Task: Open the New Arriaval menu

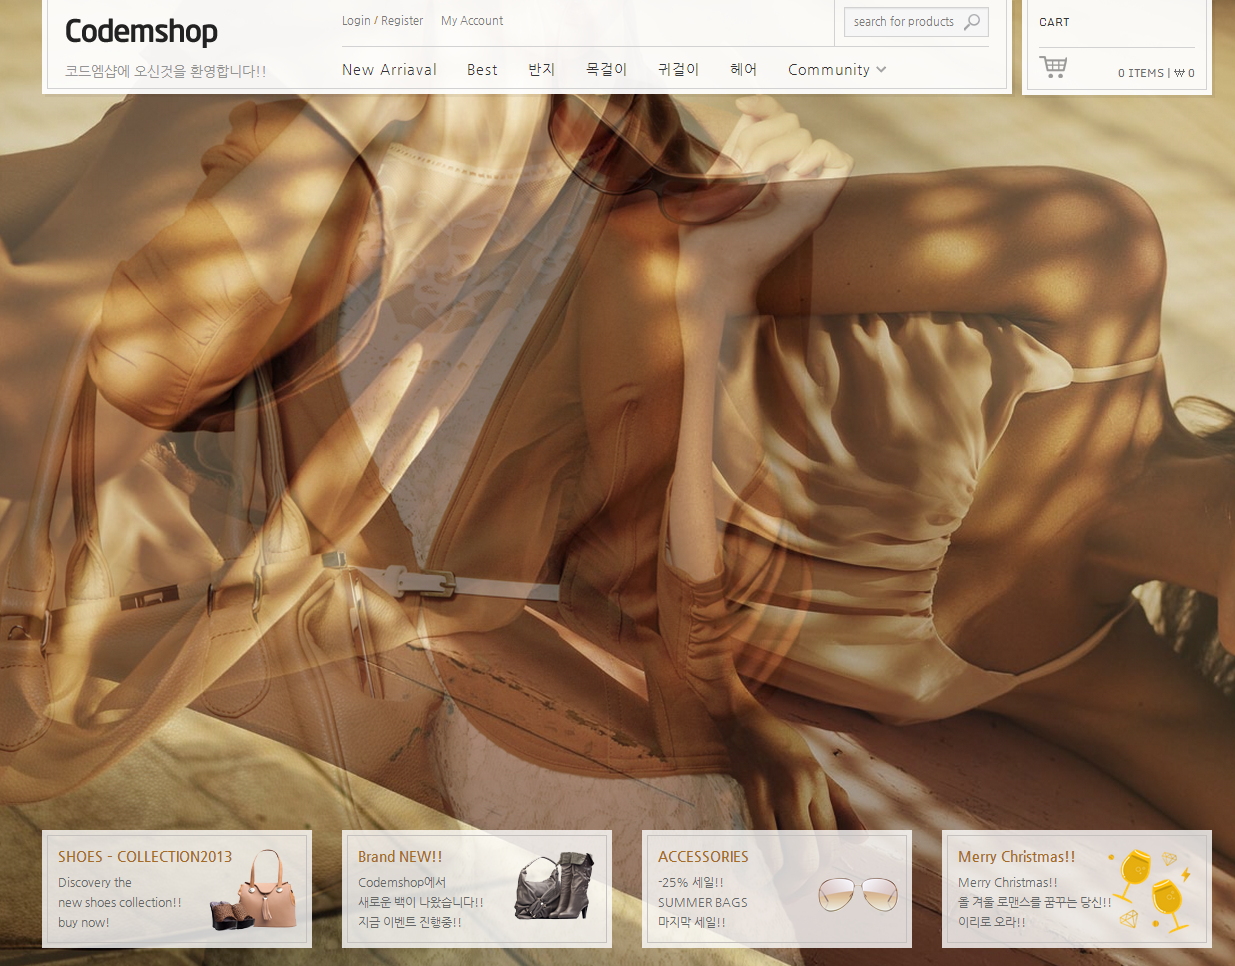Action: click(x=389, y=70)
